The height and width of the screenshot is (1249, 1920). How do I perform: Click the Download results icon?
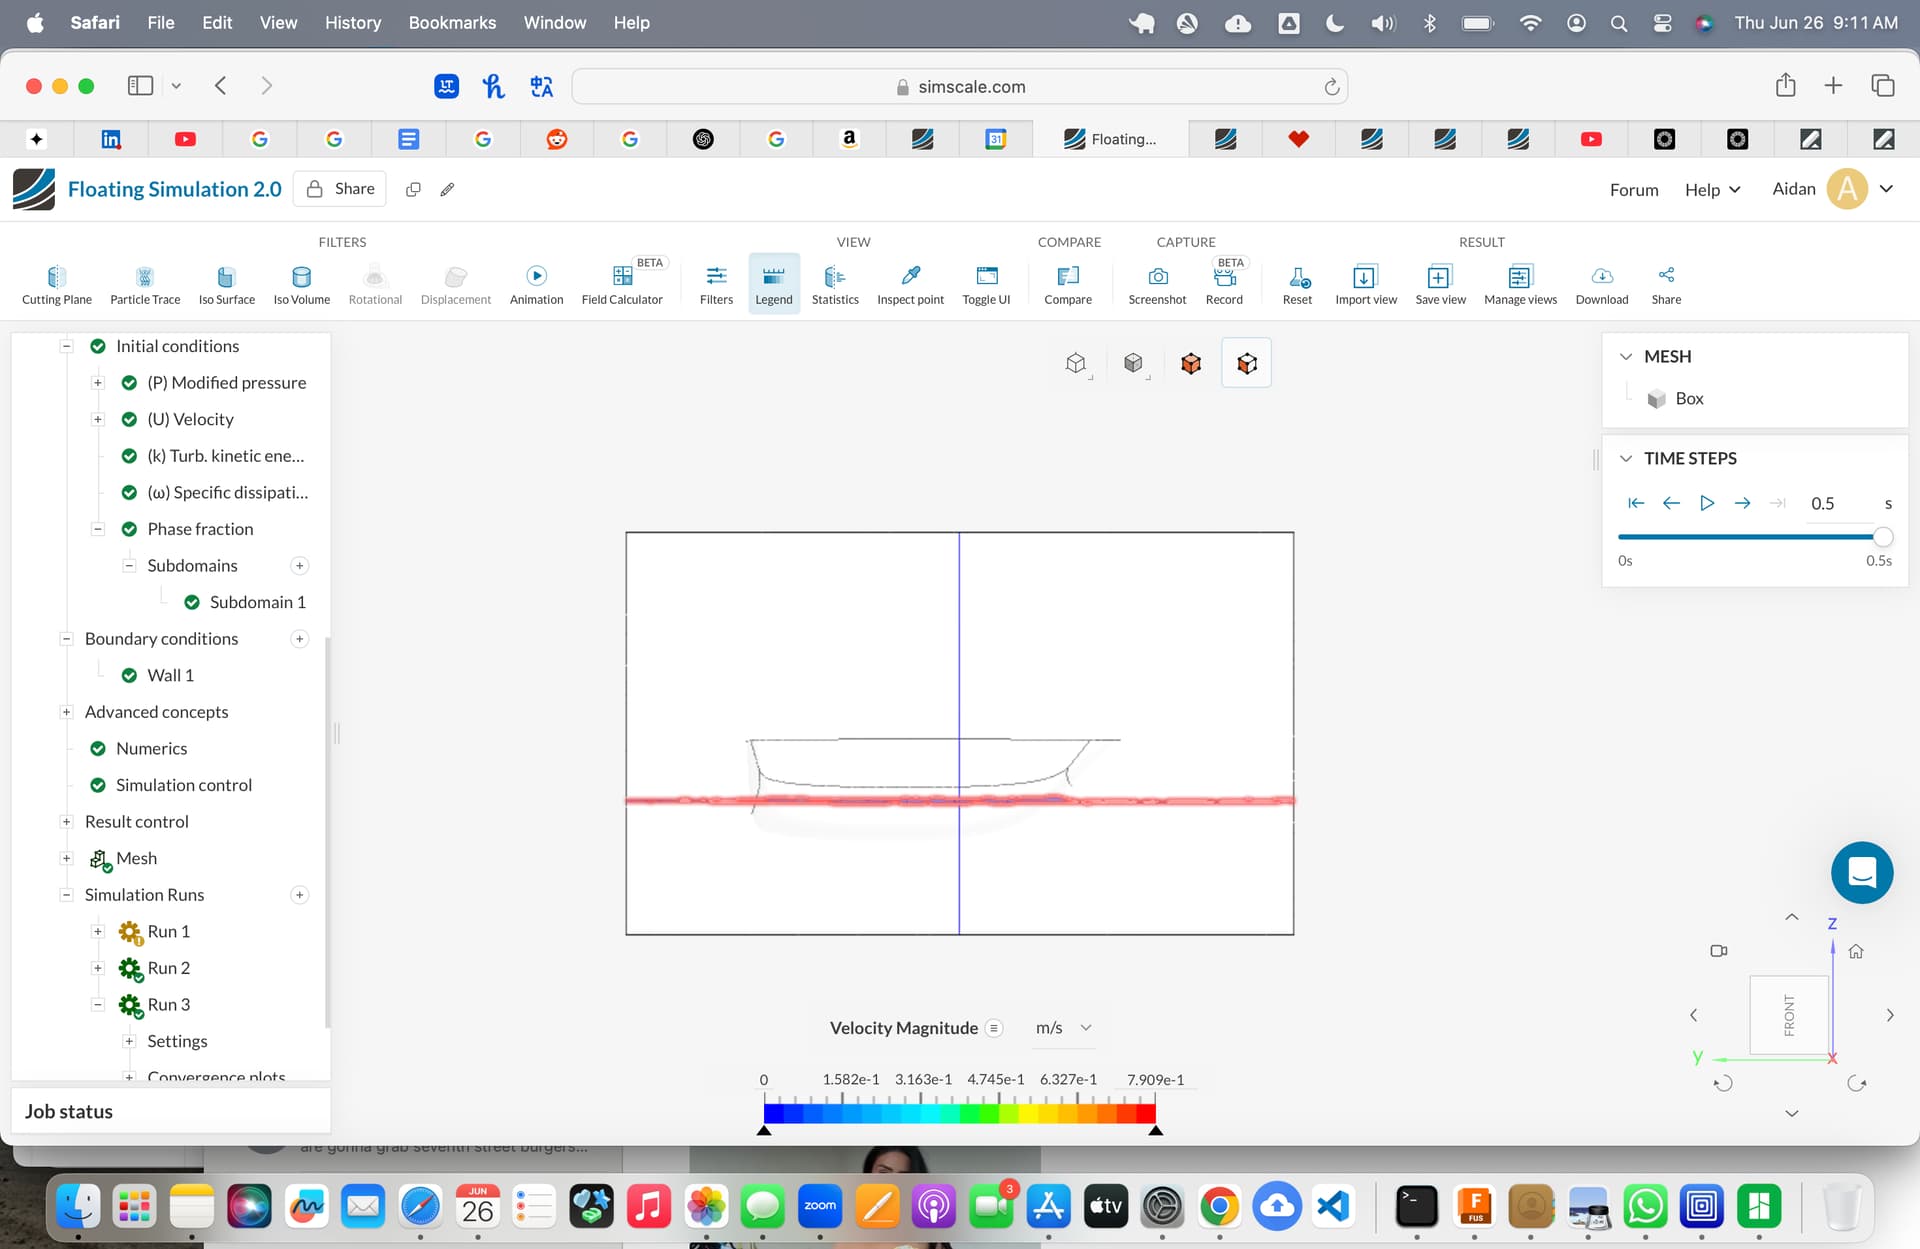[1601, 284]
